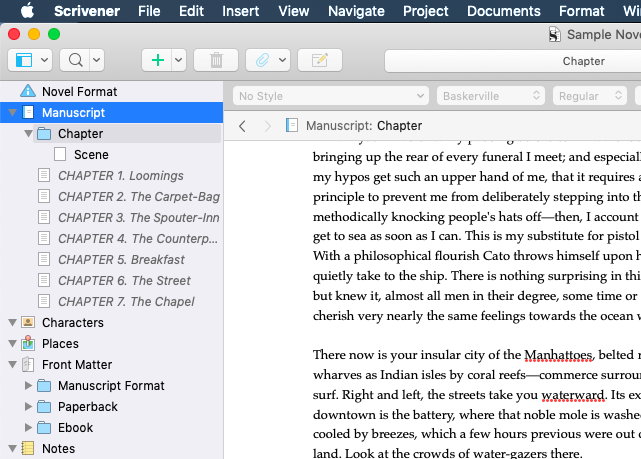Open CHAPTER 1. Loomings
This screenshot has width=641, height=459.
click(121, 176)
